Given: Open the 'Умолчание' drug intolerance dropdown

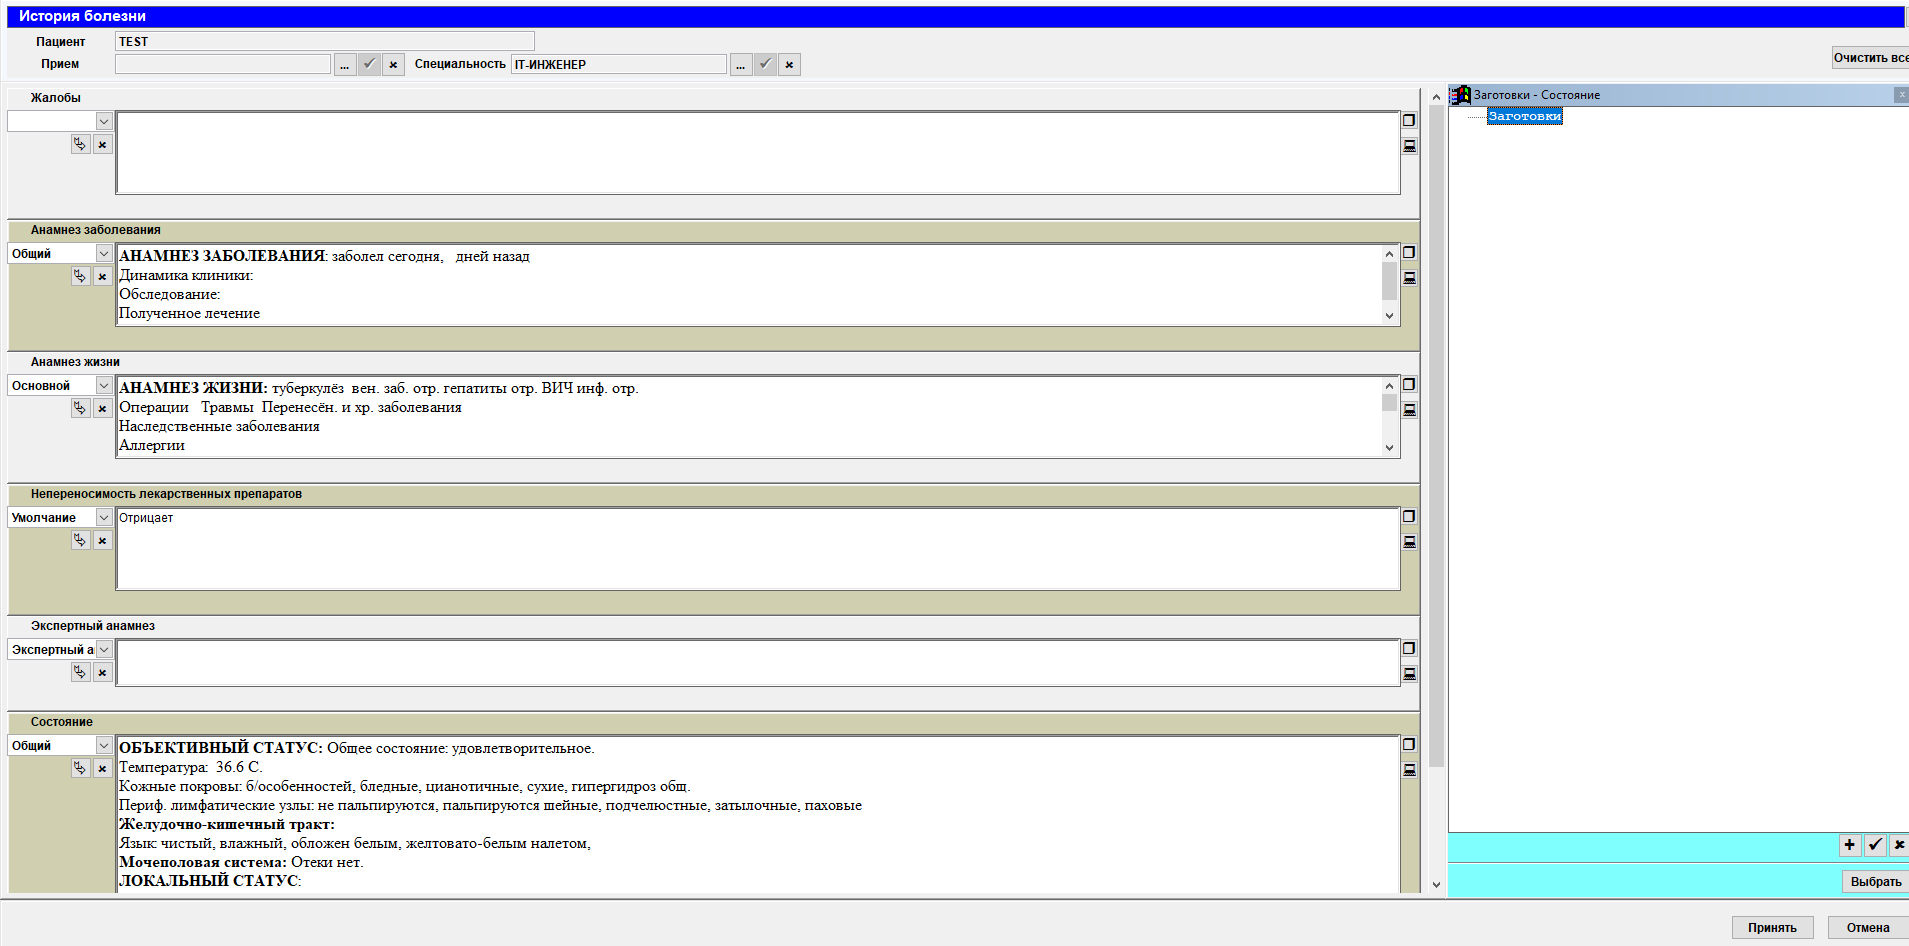Looking at the screenshot, I should click(103, 518).
